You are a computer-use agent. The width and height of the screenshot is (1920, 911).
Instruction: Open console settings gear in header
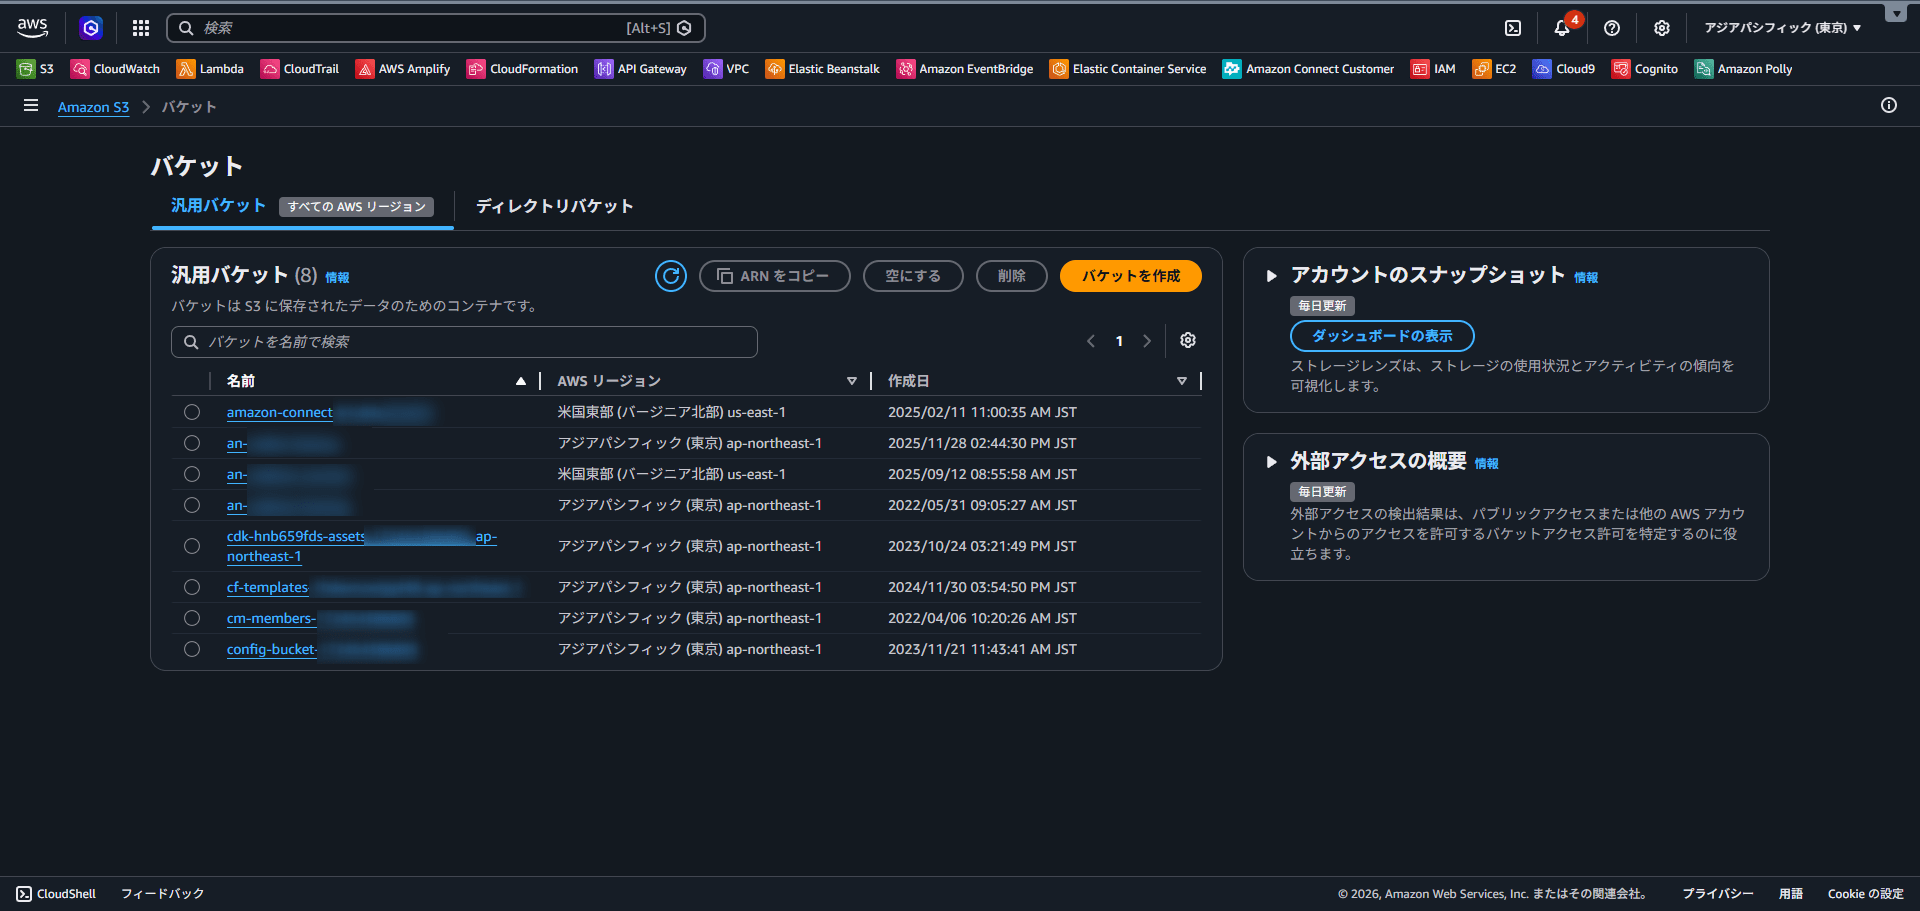click(x=1662, y=28)
